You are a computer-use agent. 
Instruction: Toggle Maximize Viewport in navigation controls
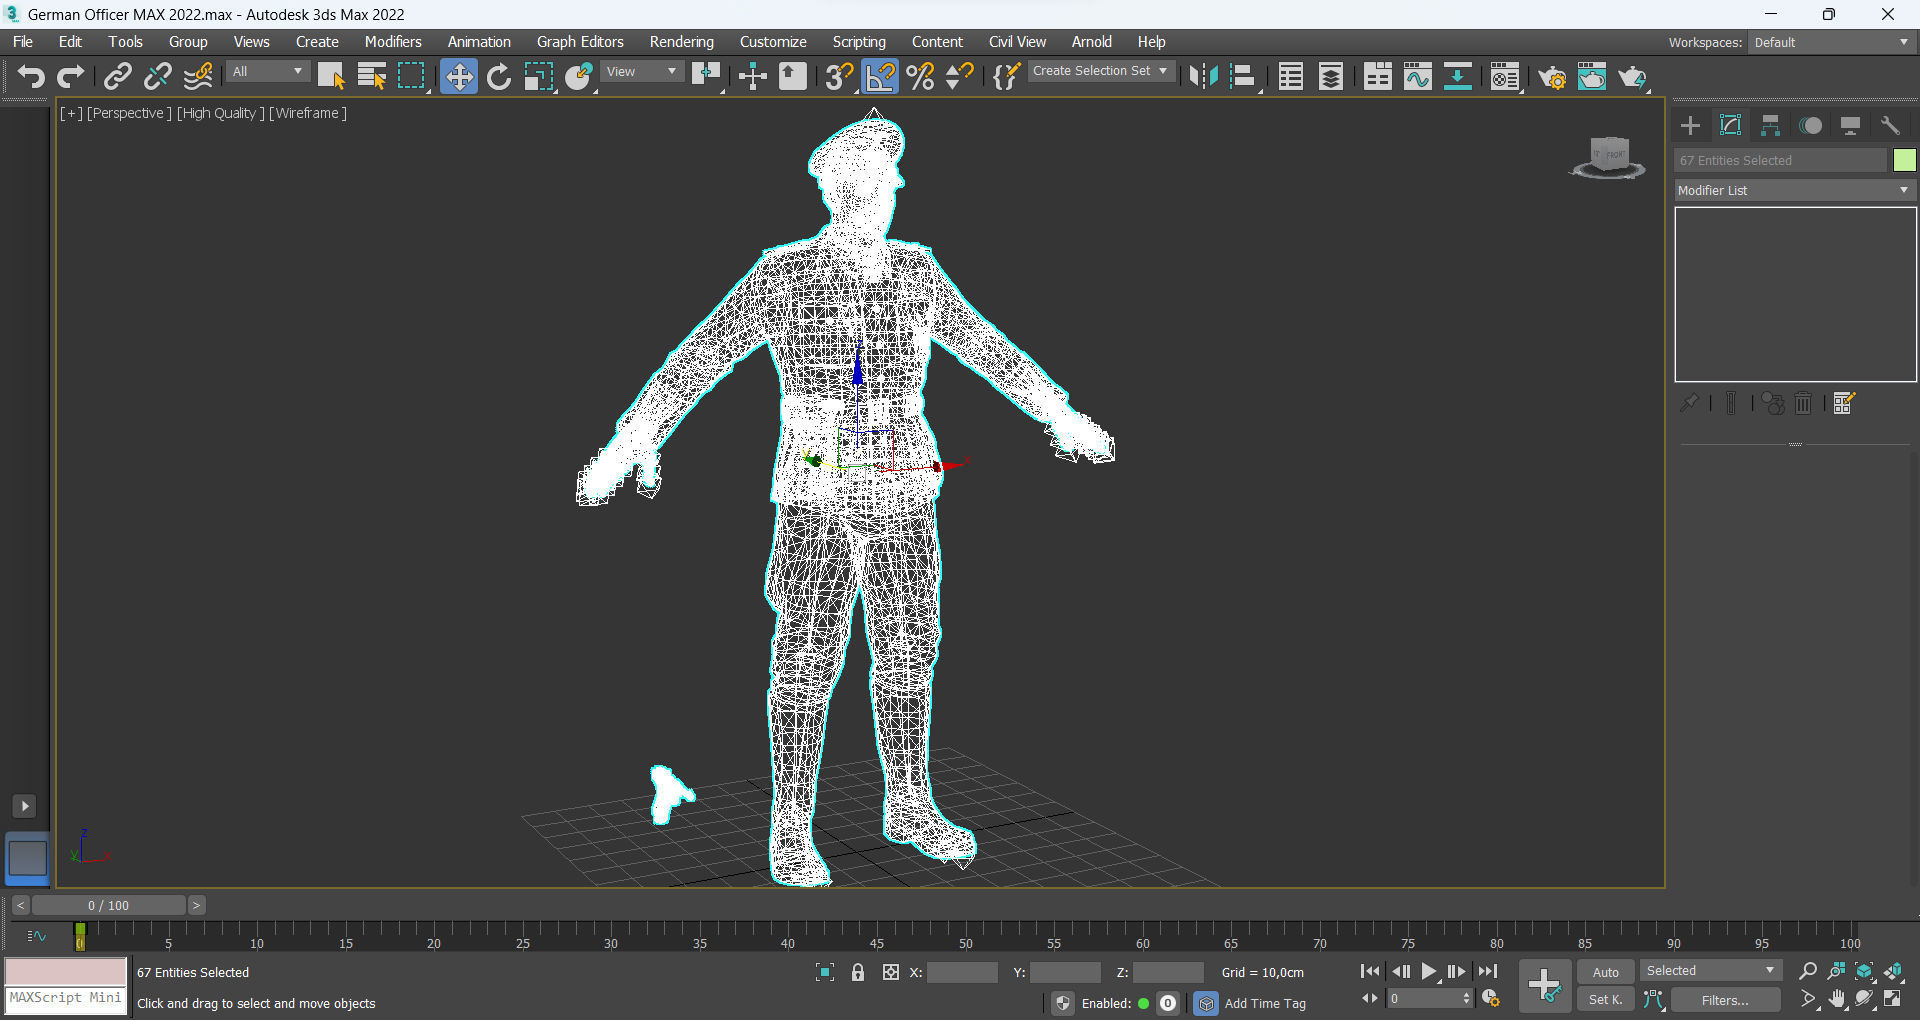point(1893,999)
